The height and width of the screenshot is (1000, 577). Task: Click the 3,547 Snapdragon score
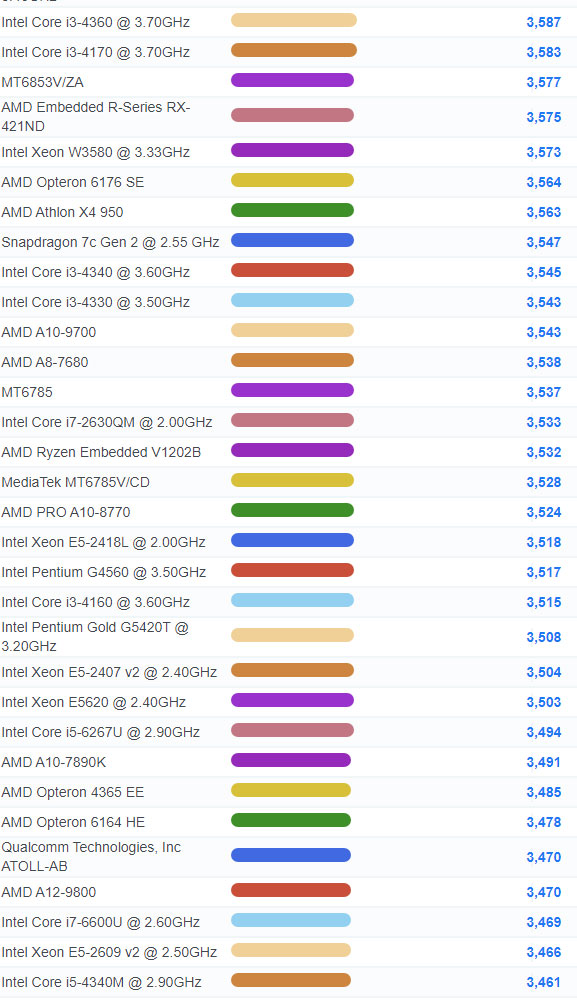coord(544,242)
